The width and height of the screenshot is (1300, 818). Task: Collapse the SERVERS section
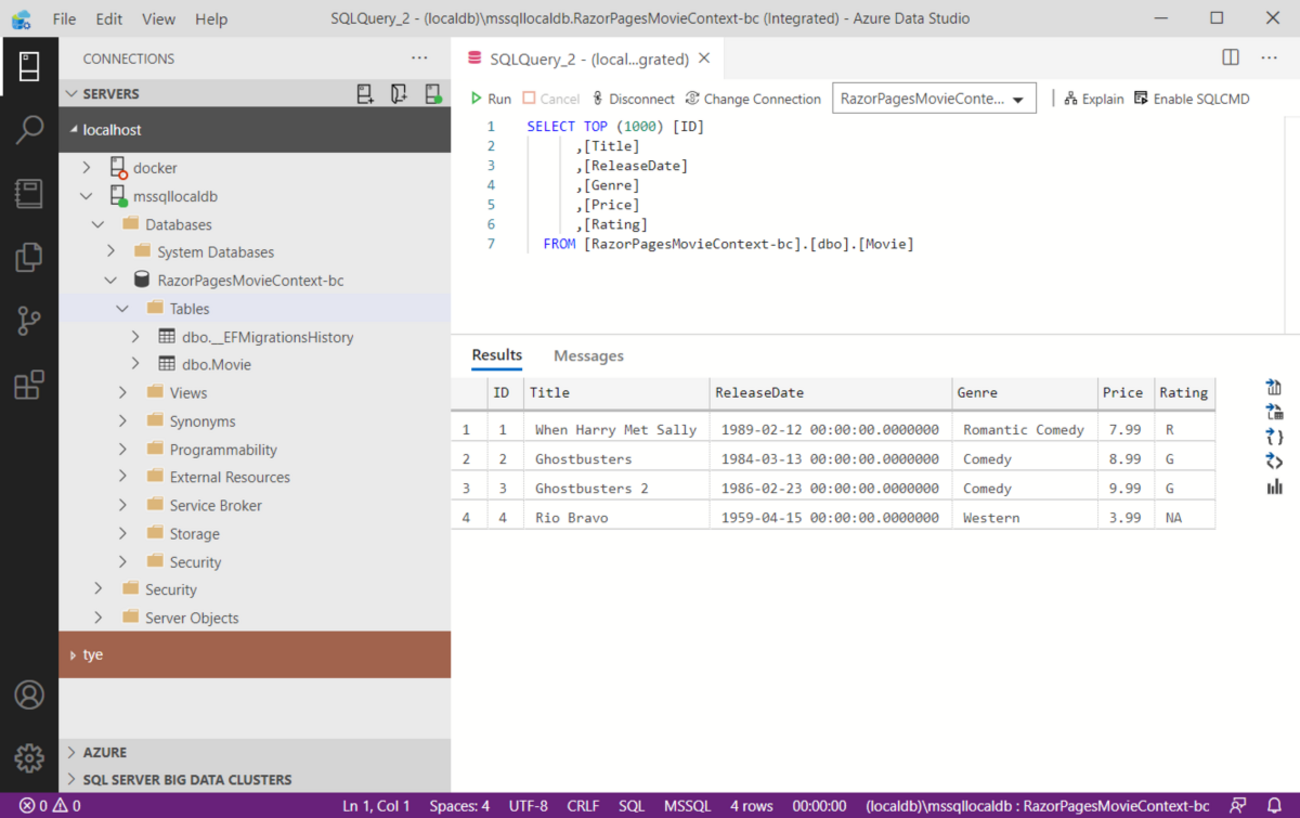point(71,94)
